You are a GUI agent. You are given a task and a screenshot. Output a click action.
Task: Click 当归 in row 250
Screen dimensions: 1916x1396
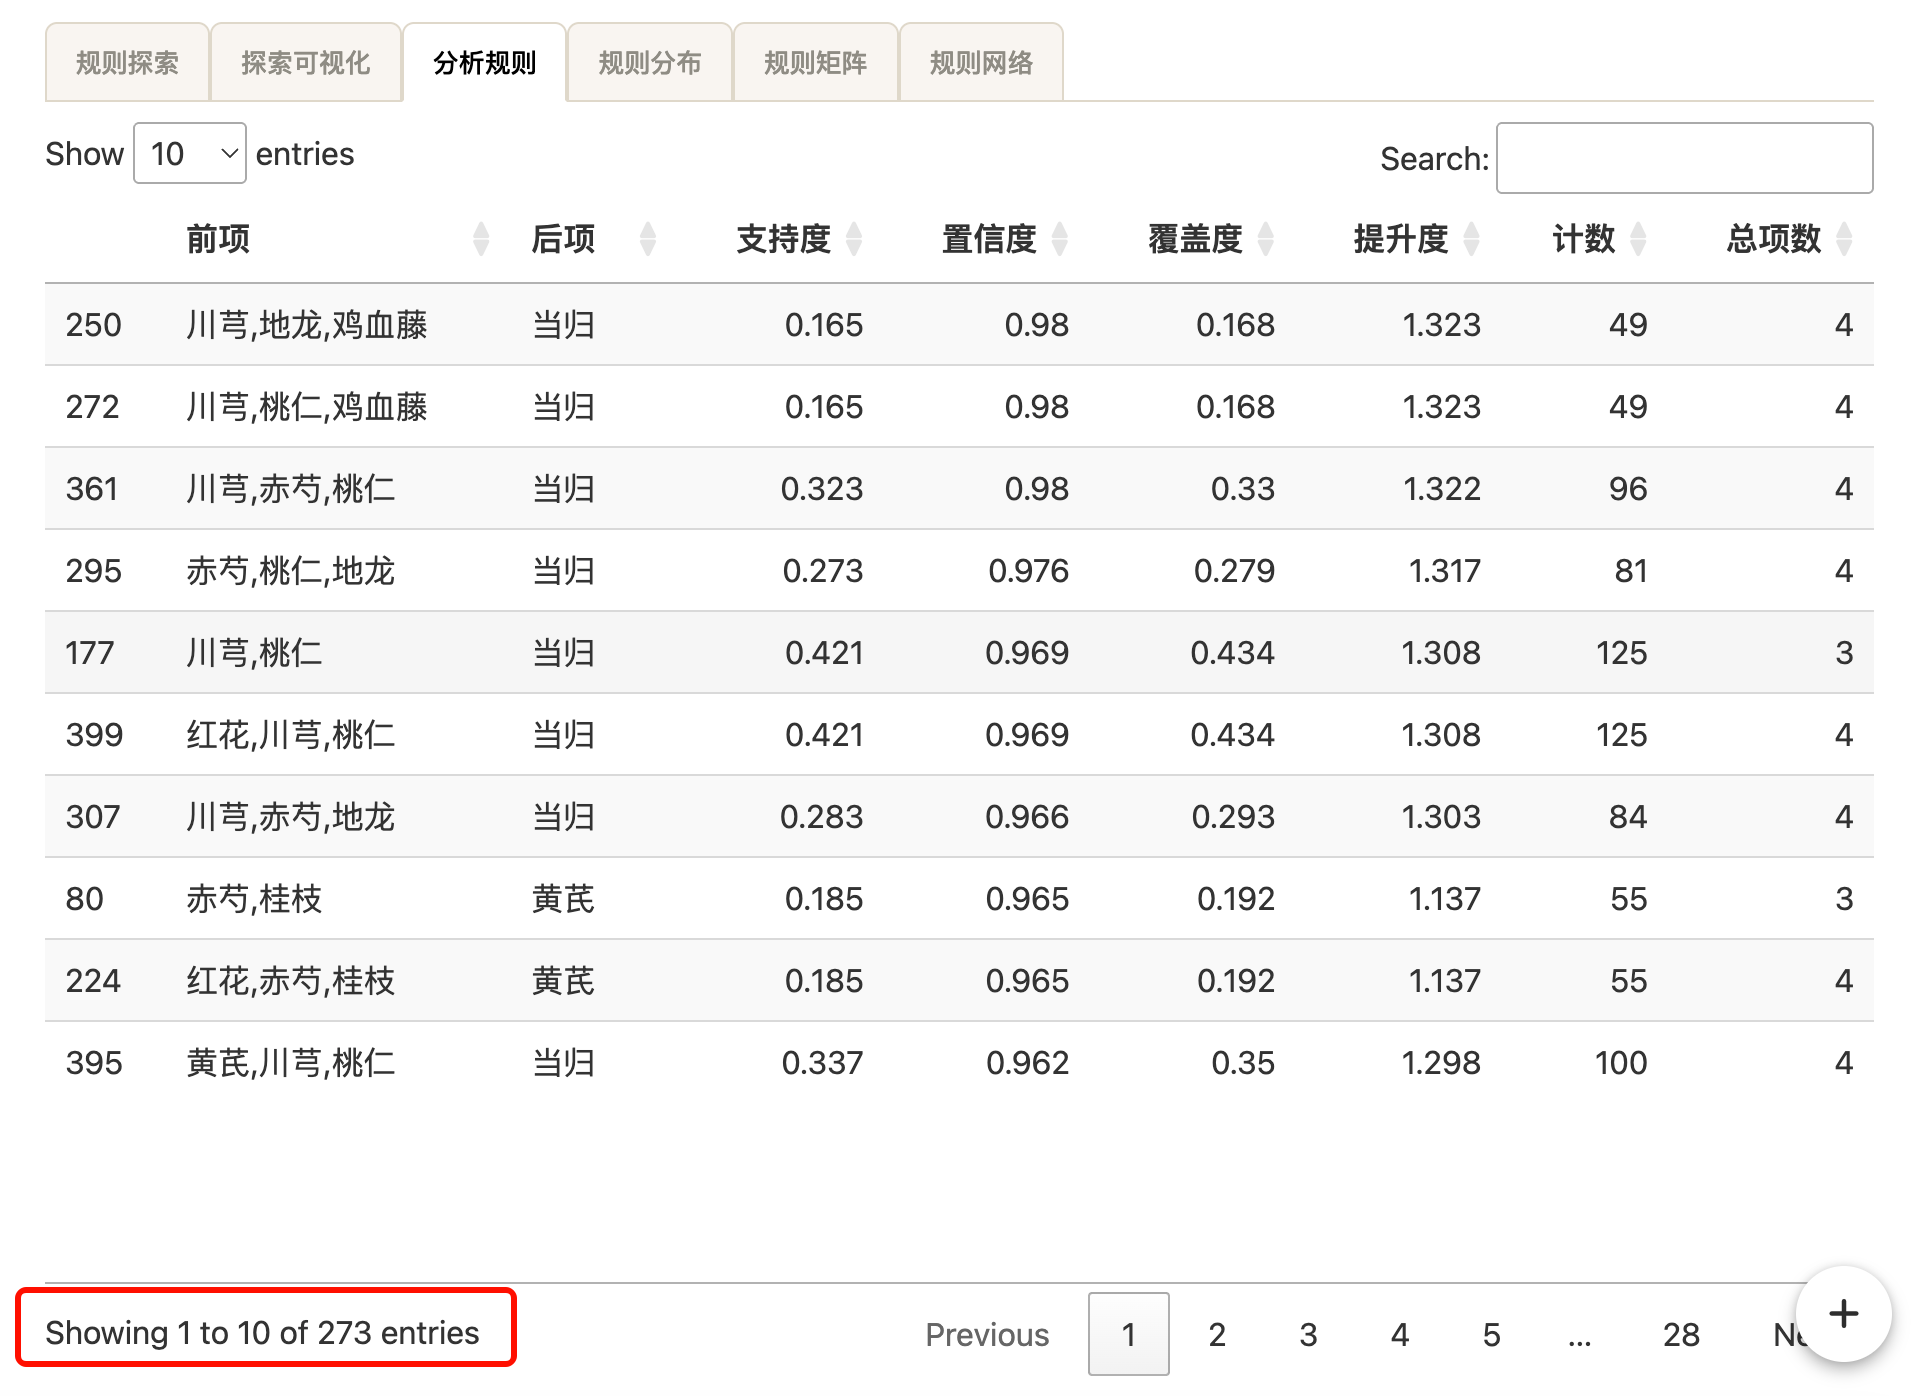tap(563, 325)
